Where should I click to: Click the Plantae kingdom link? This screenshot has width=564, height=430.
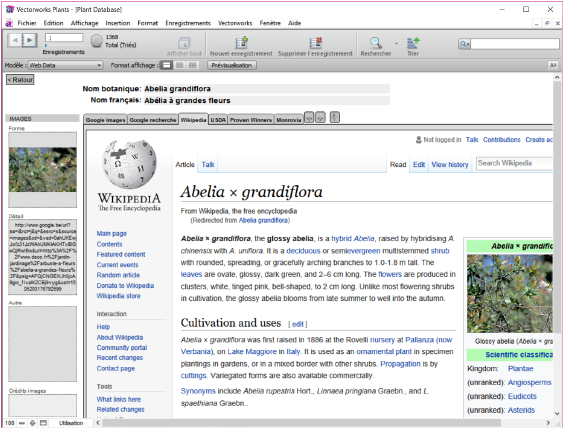coord(520,368)
